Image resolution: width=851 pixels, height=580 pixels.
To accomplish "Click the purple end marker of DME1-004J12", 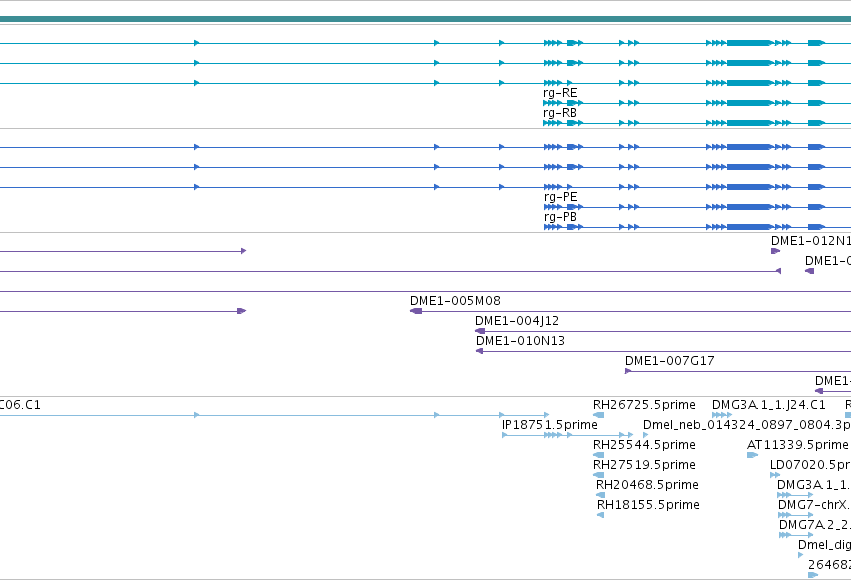I will point(480,331).
